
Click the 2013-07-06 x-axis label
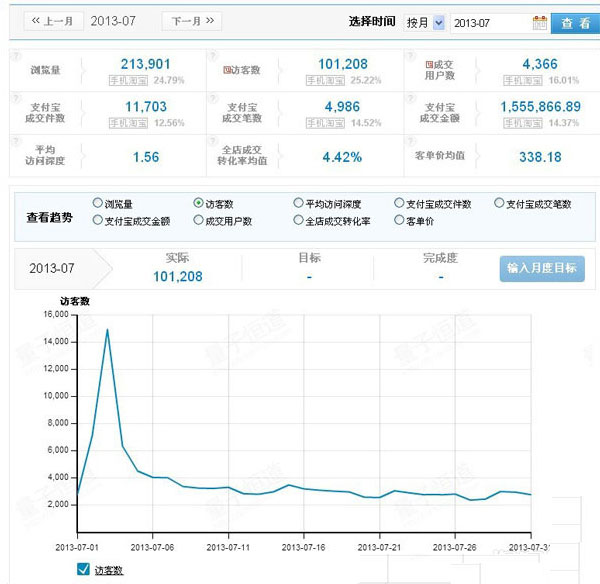[152, 548]
